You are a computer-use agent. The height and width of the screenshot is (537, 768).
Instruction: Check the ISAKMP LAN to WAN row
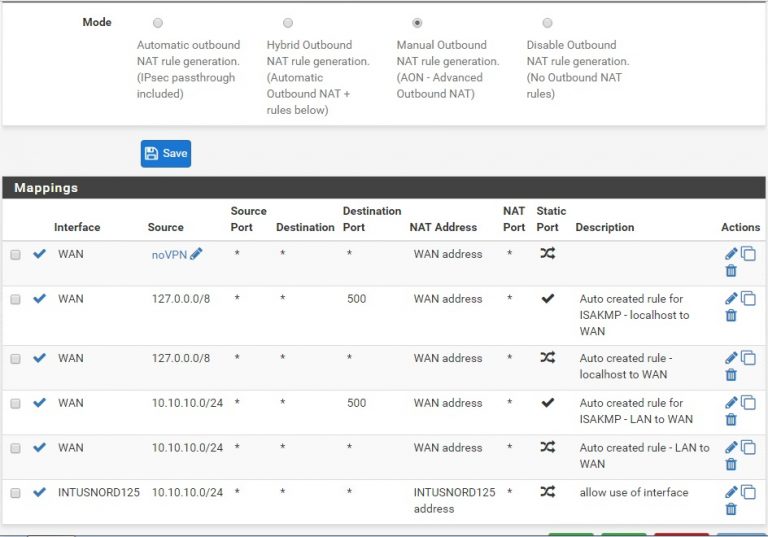click(15, 404)
